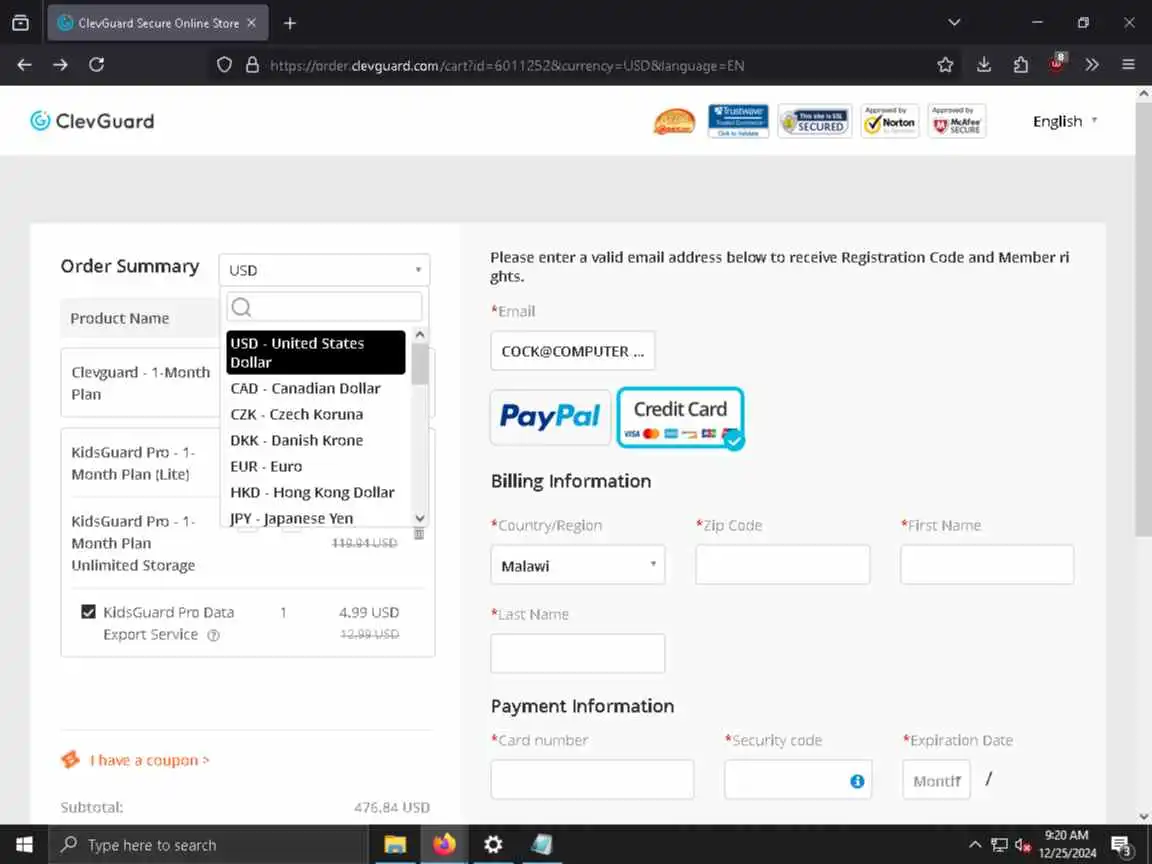Click Type here to search box

tap(208, 845)
